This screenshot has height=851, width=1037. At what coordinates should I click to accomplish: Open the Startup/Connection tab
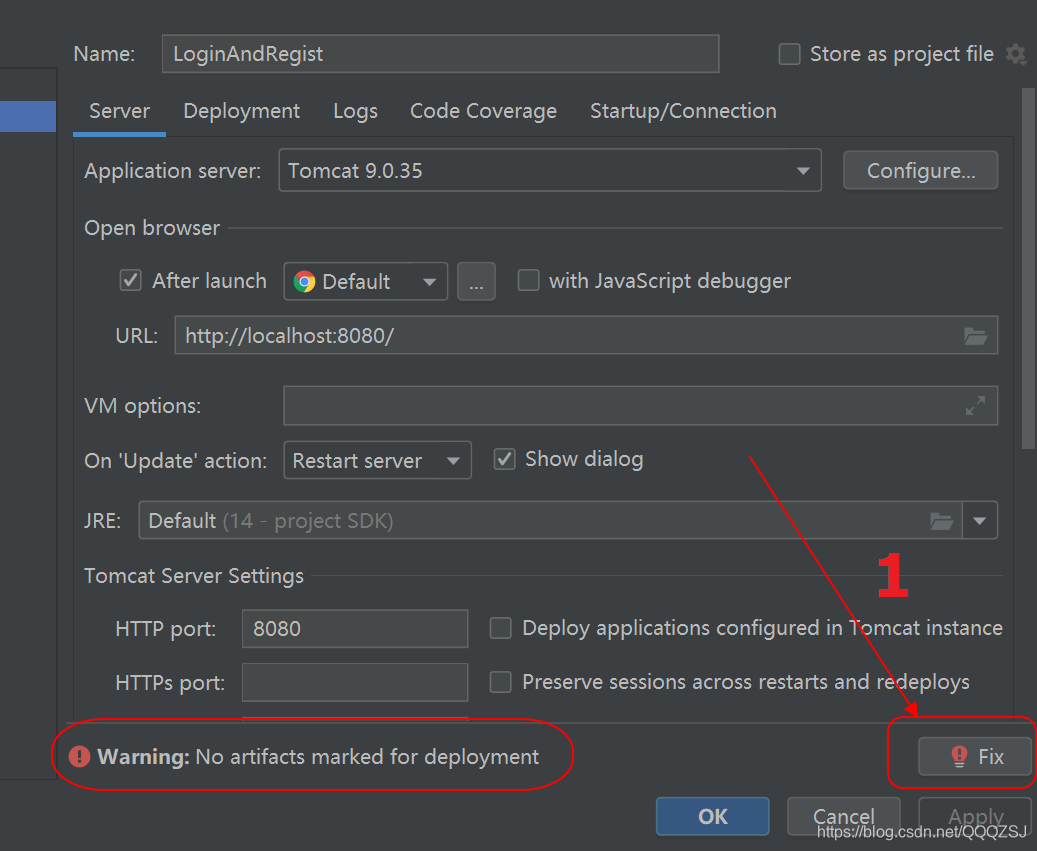click(x=683, y=111)
